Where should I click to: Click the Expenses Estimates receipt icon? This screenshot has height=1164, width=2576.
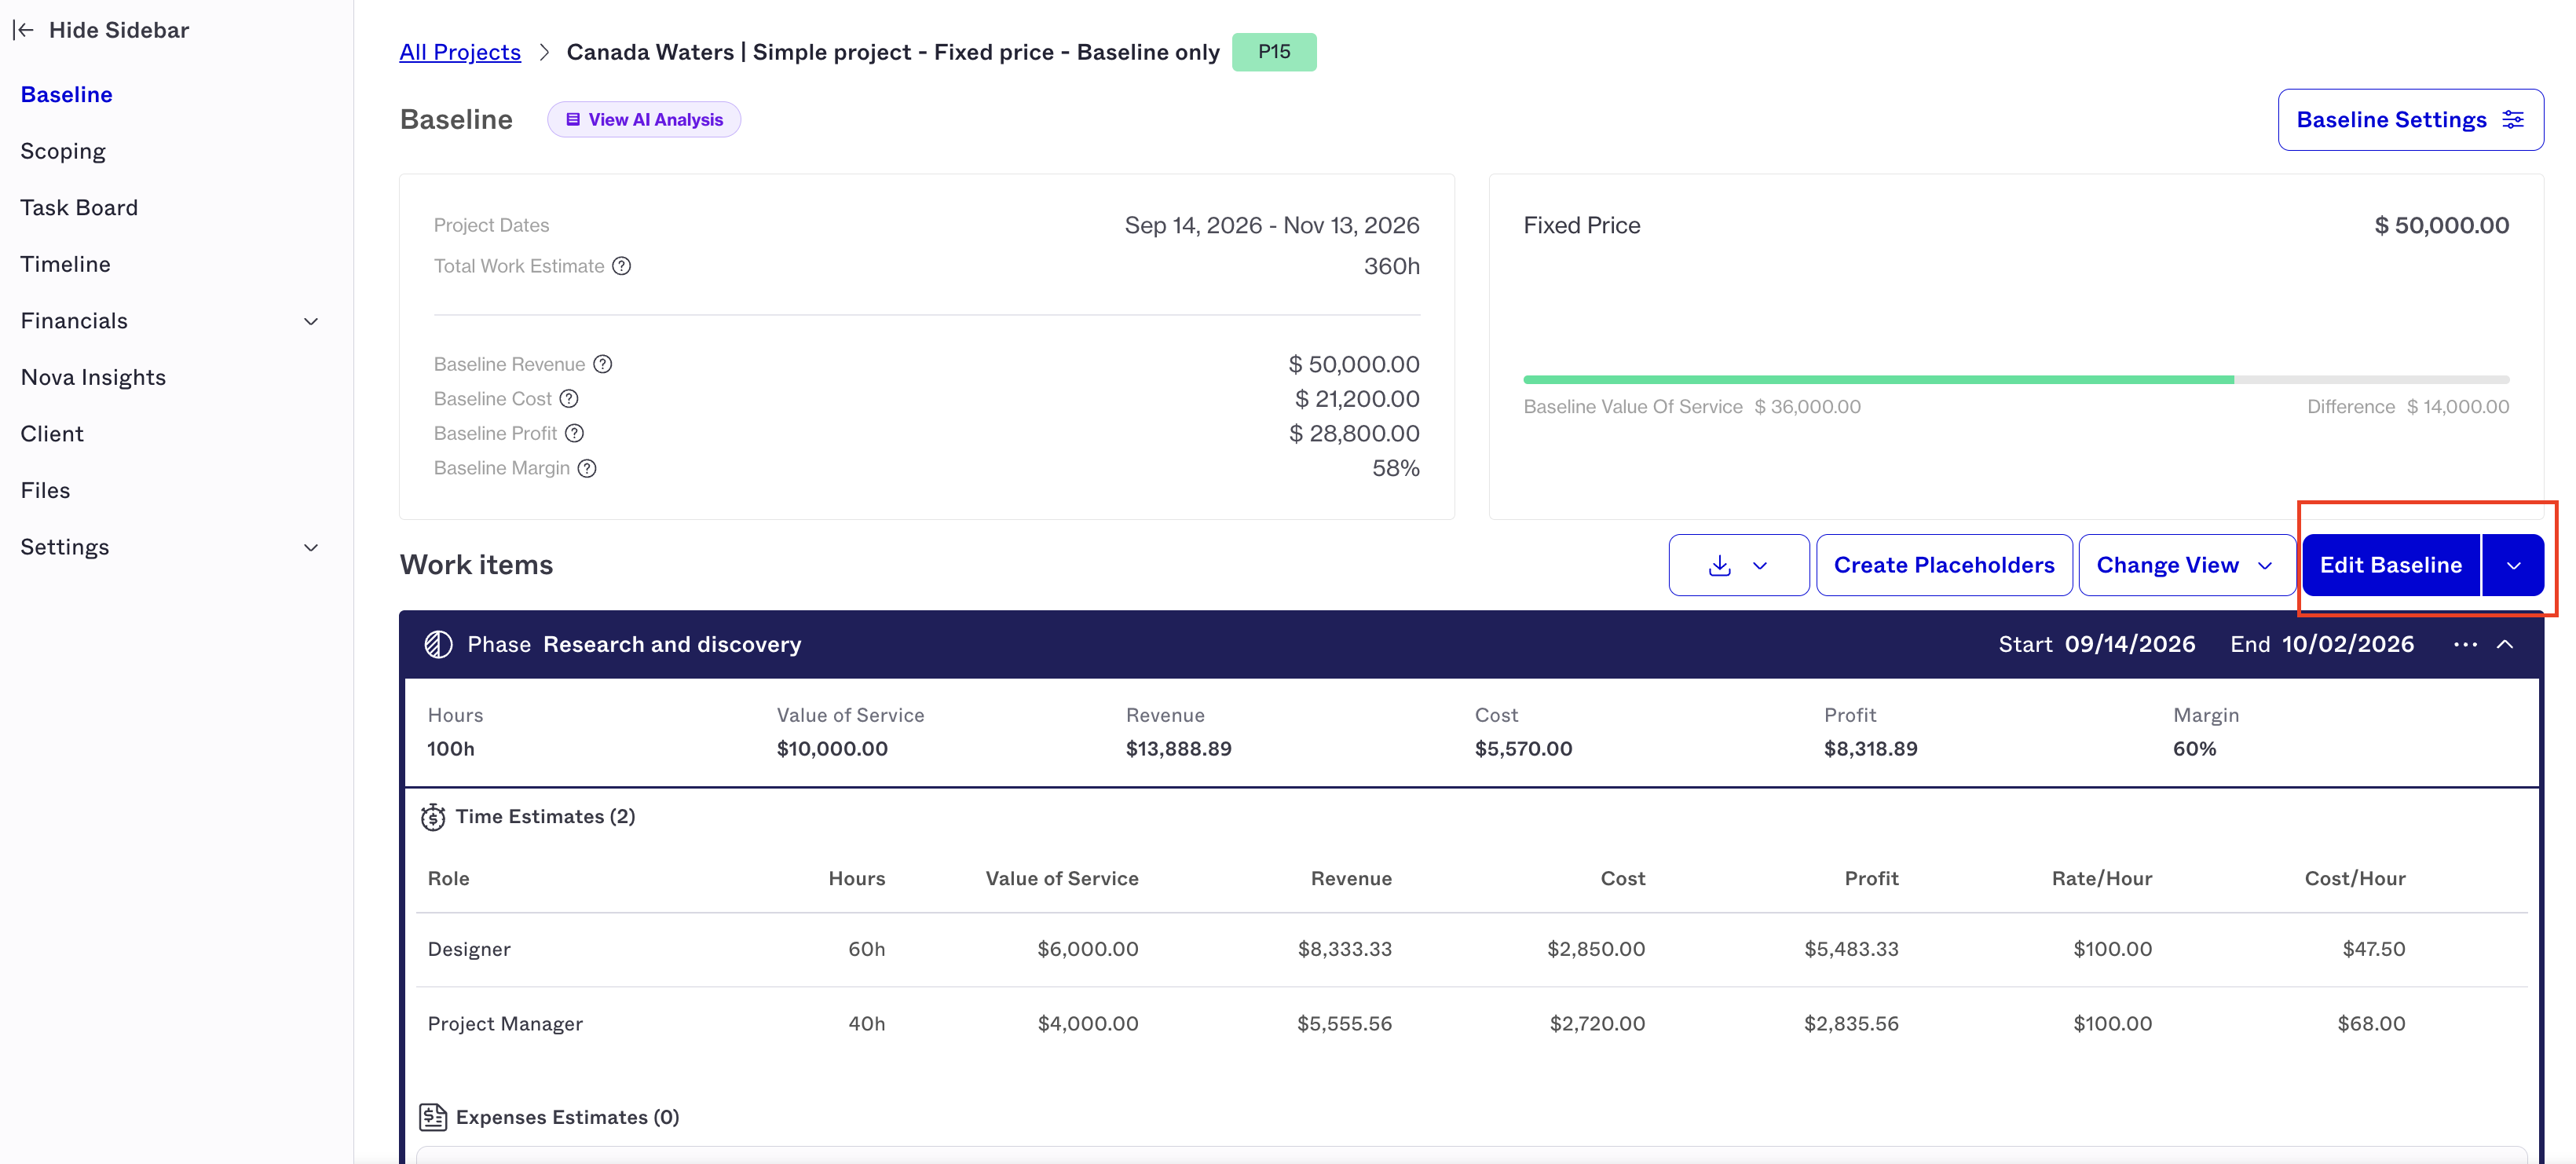point(433,1117)
